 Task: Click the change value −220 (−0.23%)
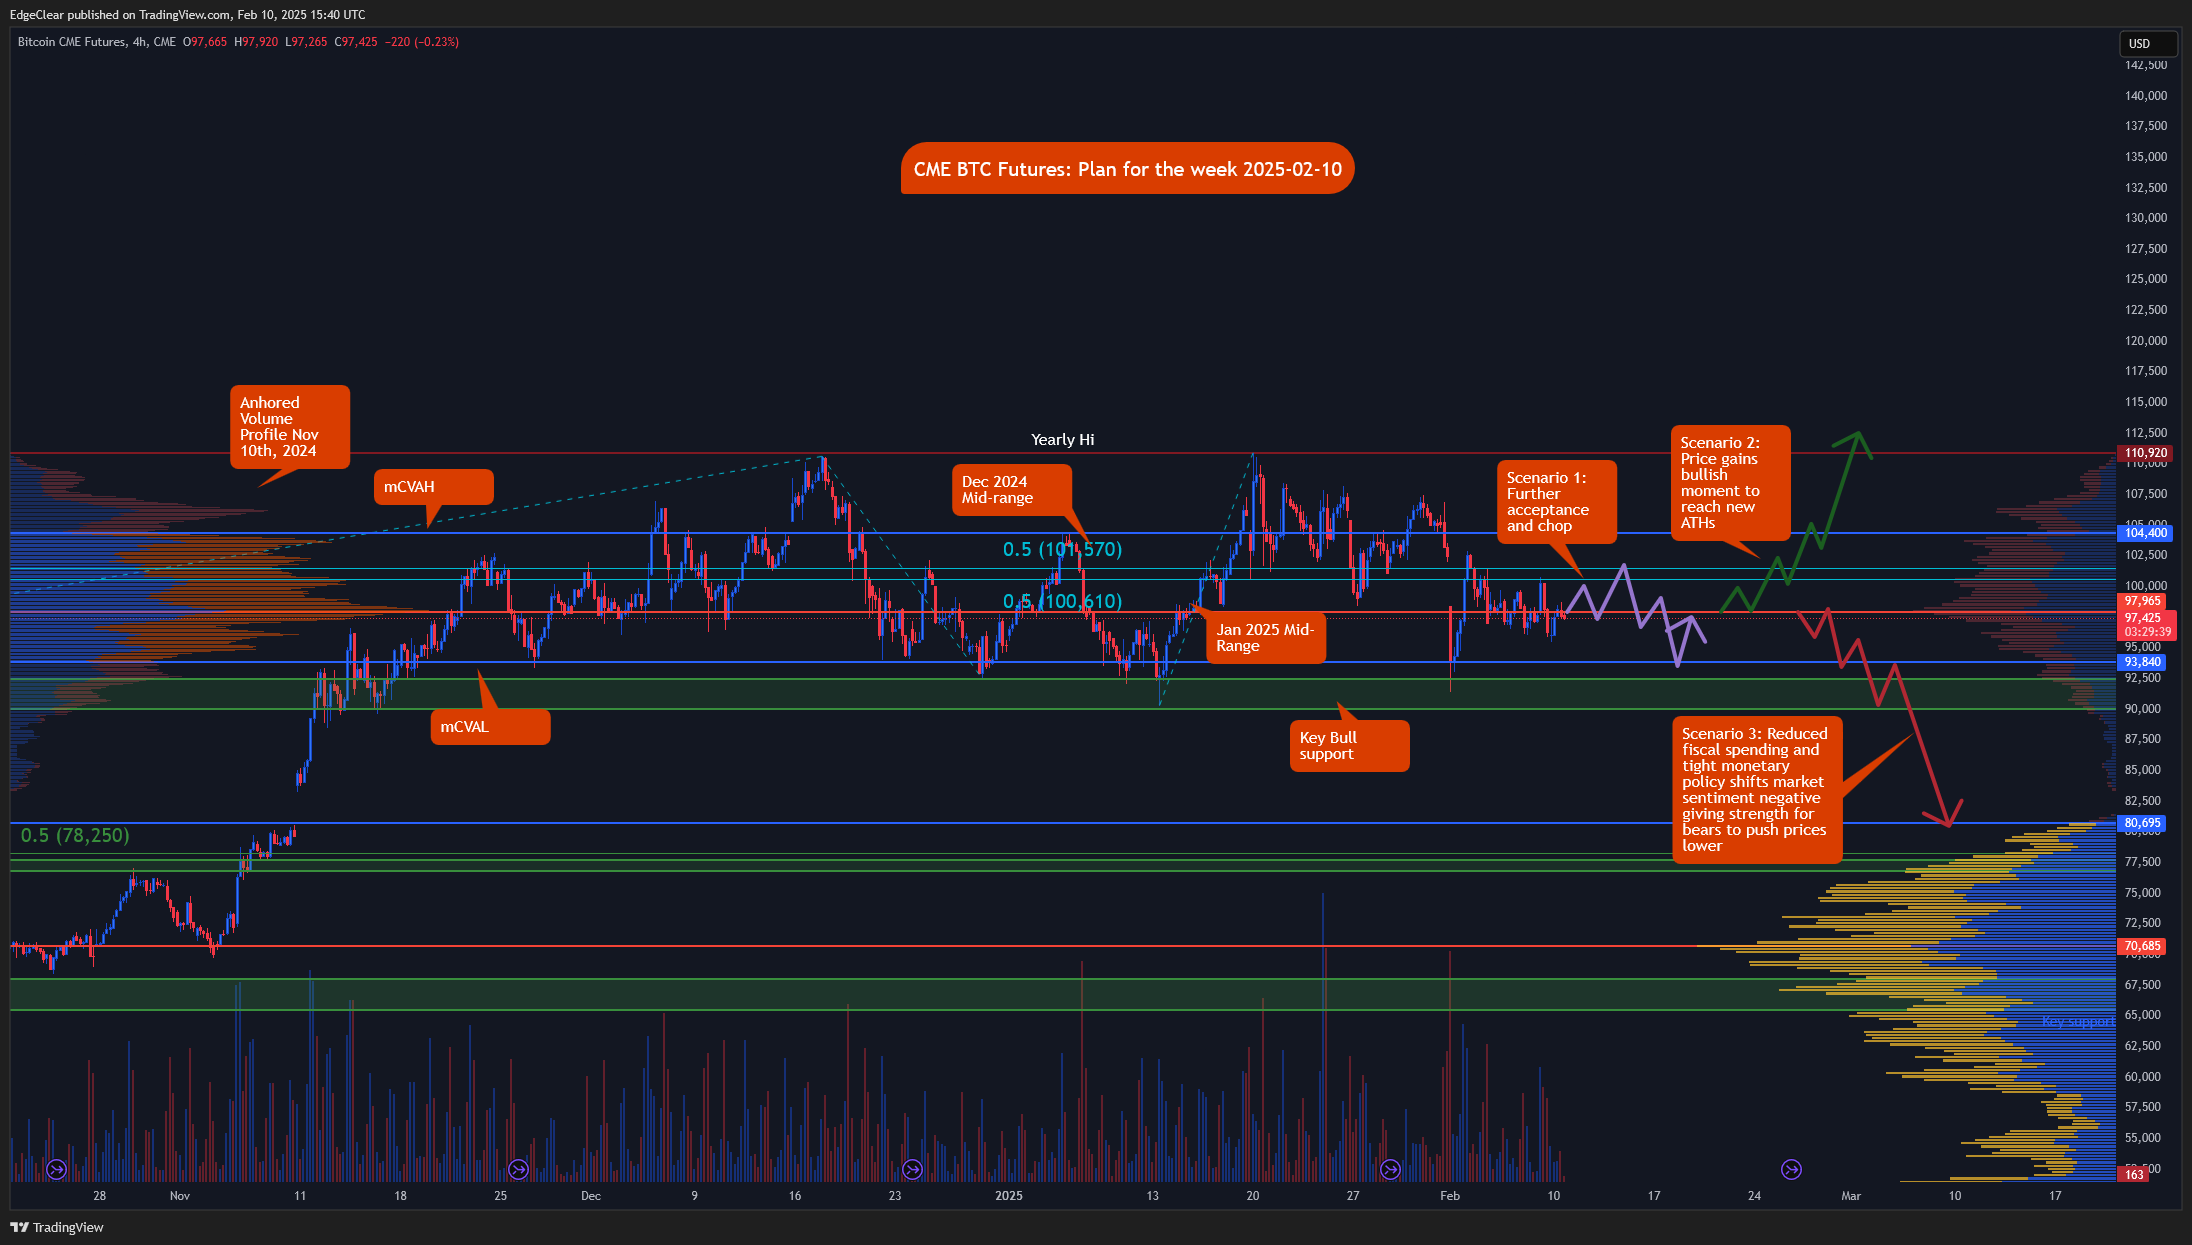pos(422,42)
